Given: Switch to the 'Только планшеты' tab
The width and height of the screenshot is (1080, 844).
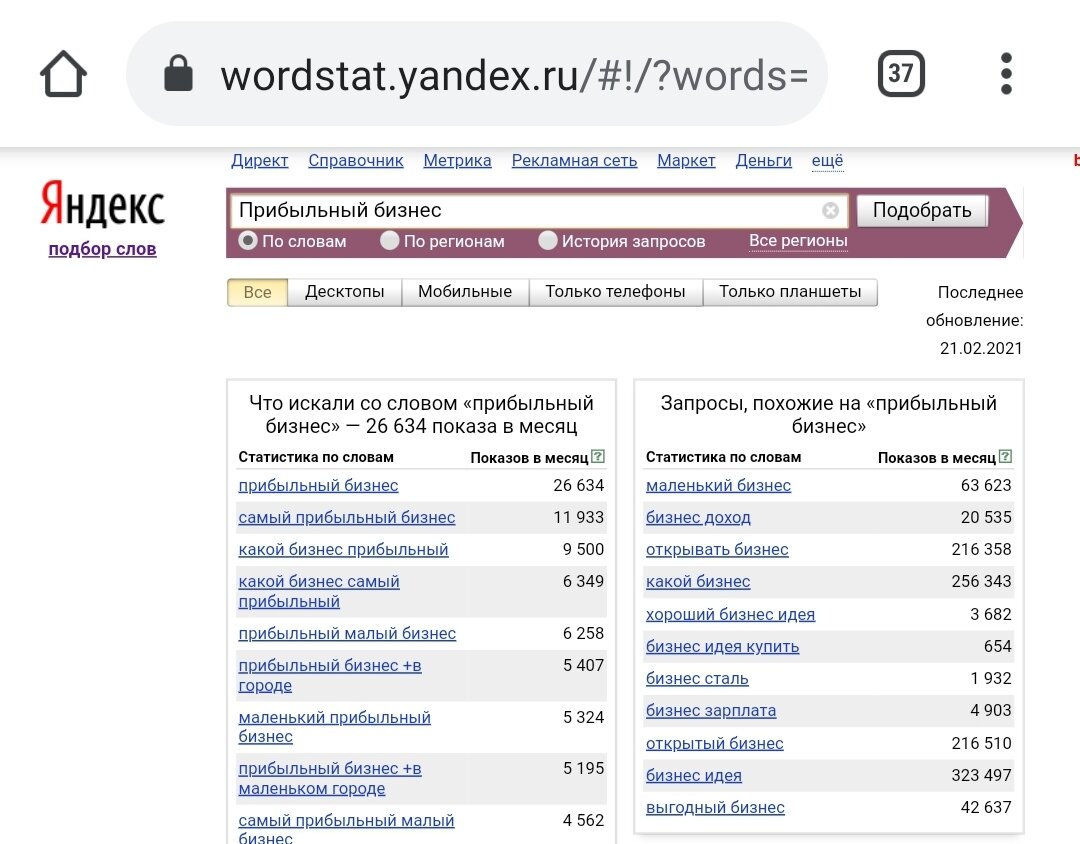Looking at the screenshot, I should pos(790,292).
